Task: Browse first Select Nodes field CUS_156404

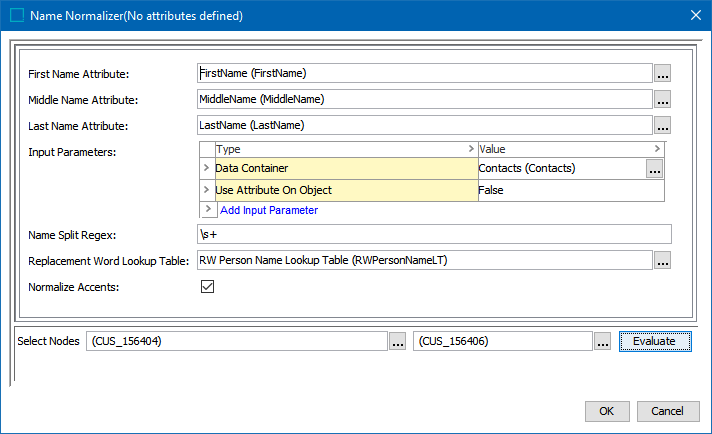Action: [x=397, y=342]
